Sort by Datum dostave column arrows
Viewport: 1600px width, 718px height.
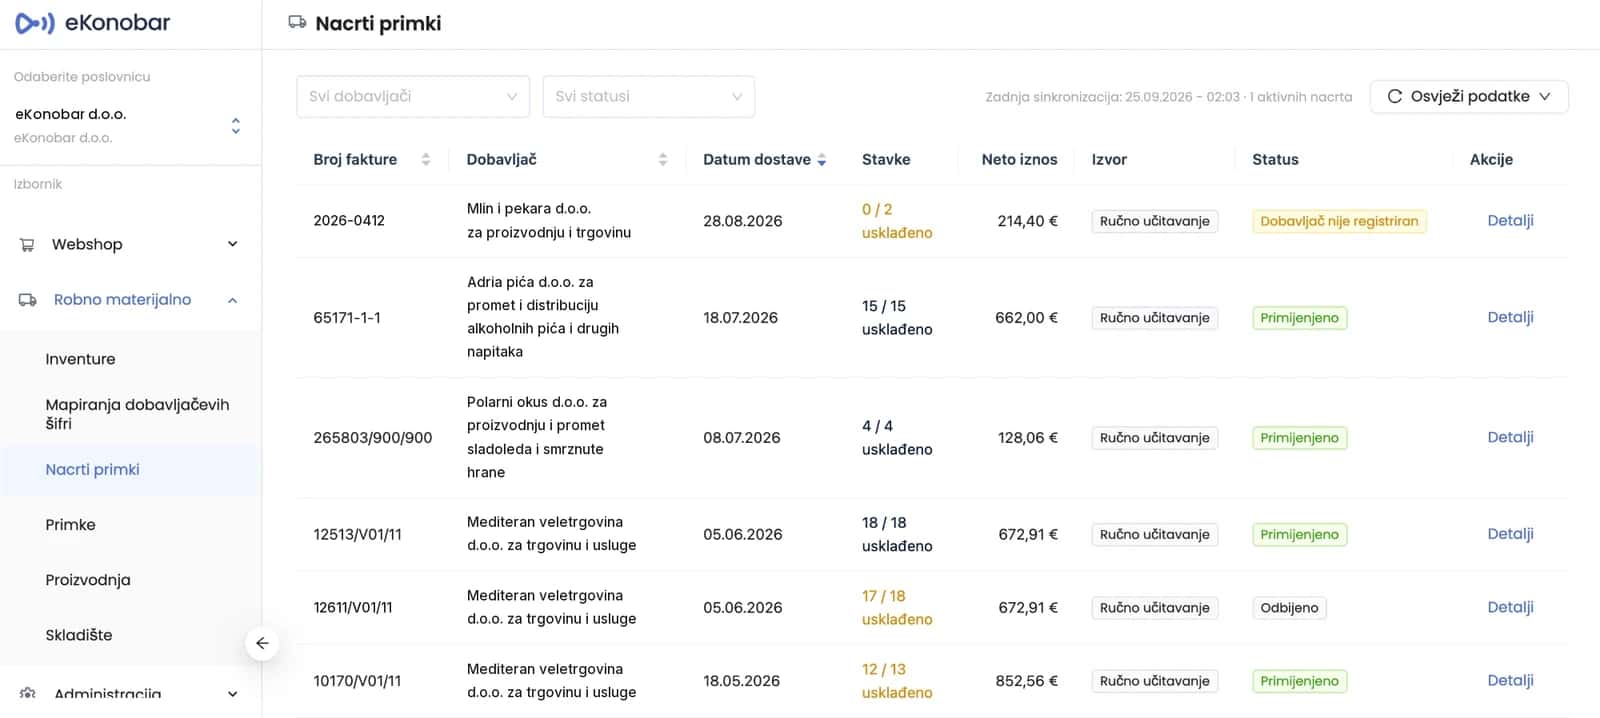[x=822, y=159]
